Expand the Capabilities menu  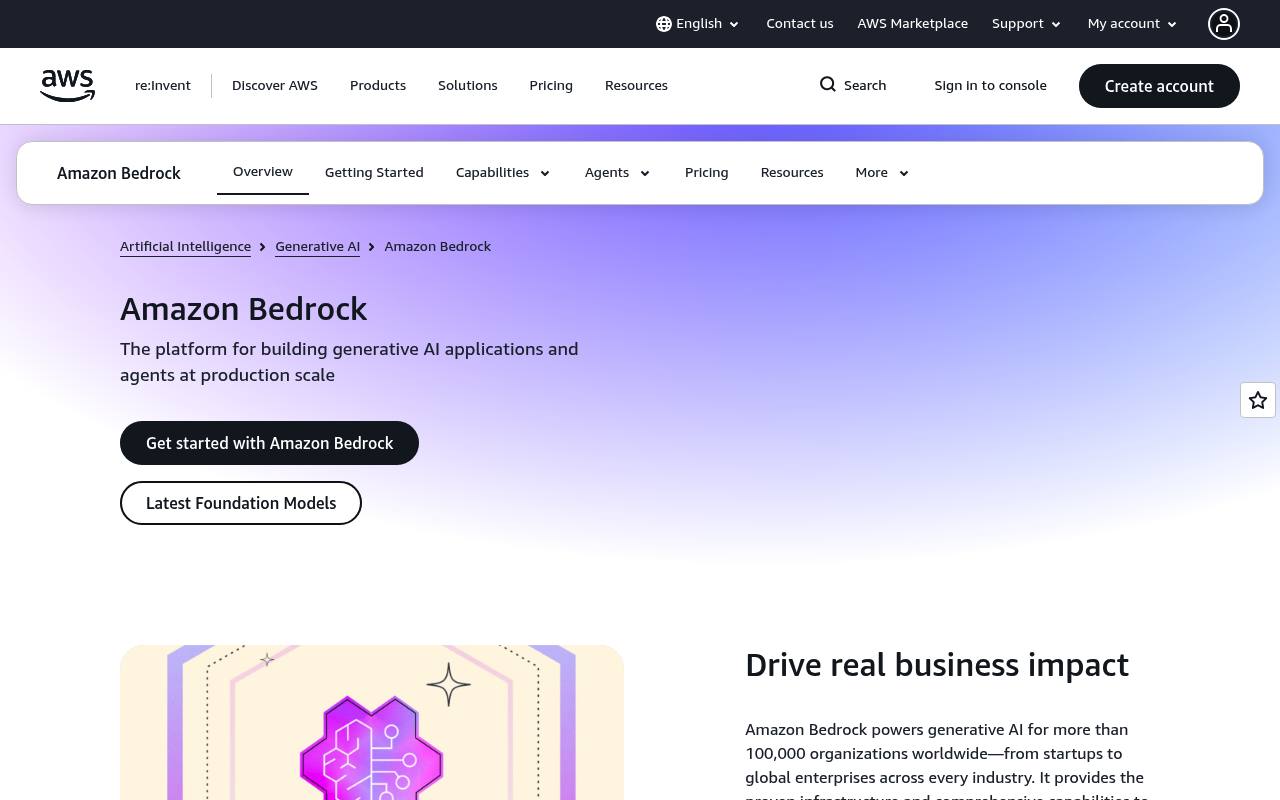(504, 173)
